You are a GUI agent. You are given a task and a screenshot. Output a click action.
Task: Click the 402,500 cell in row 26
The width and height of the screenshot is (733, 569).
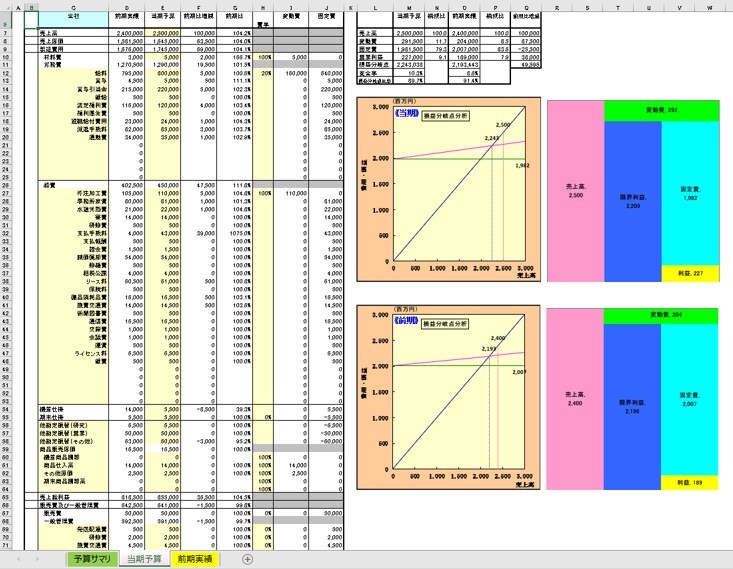[x=127, y=185]
